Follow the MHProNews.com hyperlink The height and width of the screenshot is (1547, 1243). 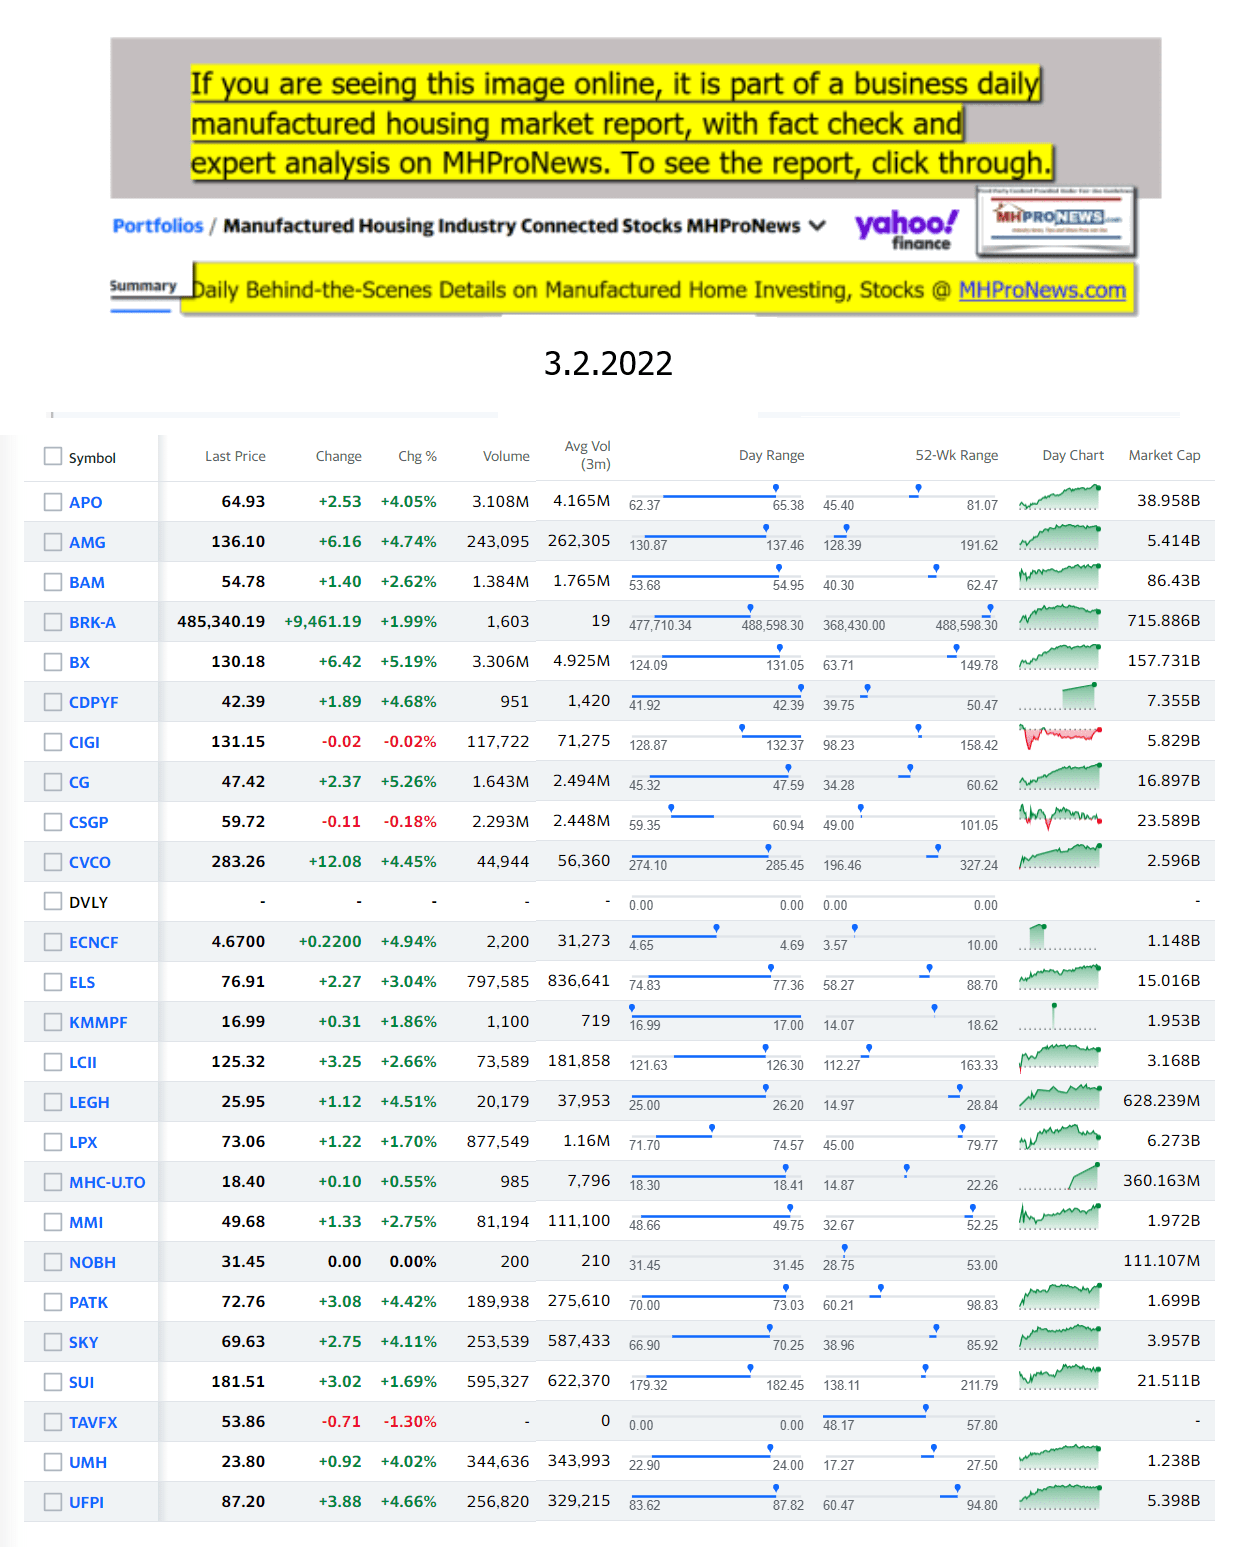pyautogui.click(x=1042, y=290)
